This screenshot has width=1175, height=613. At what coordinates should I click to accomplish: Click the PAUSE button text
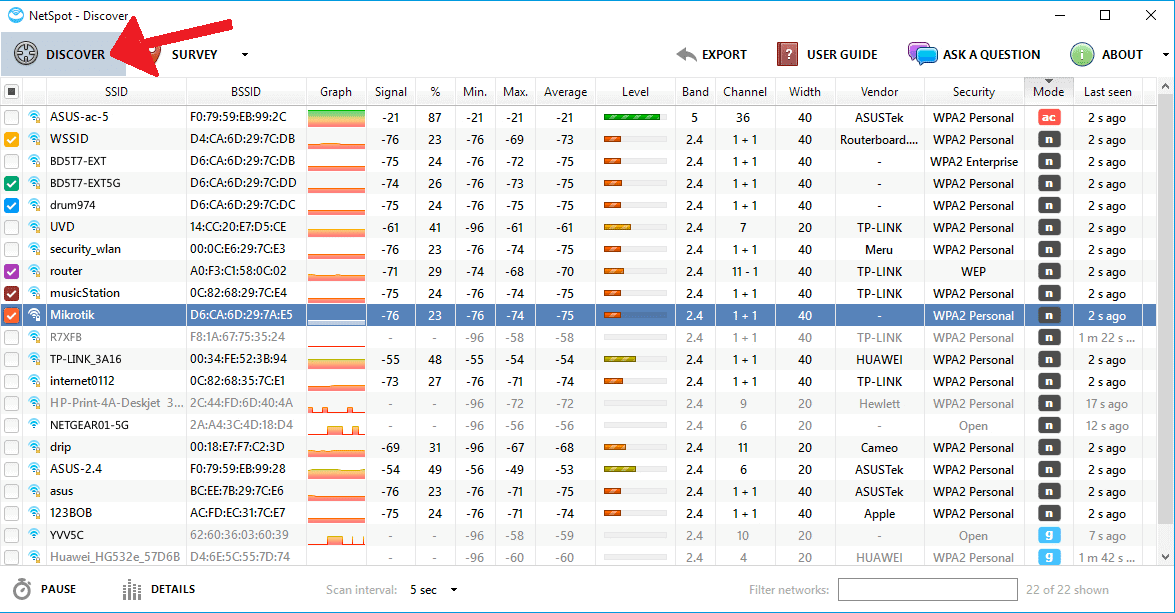click(58, 589)
